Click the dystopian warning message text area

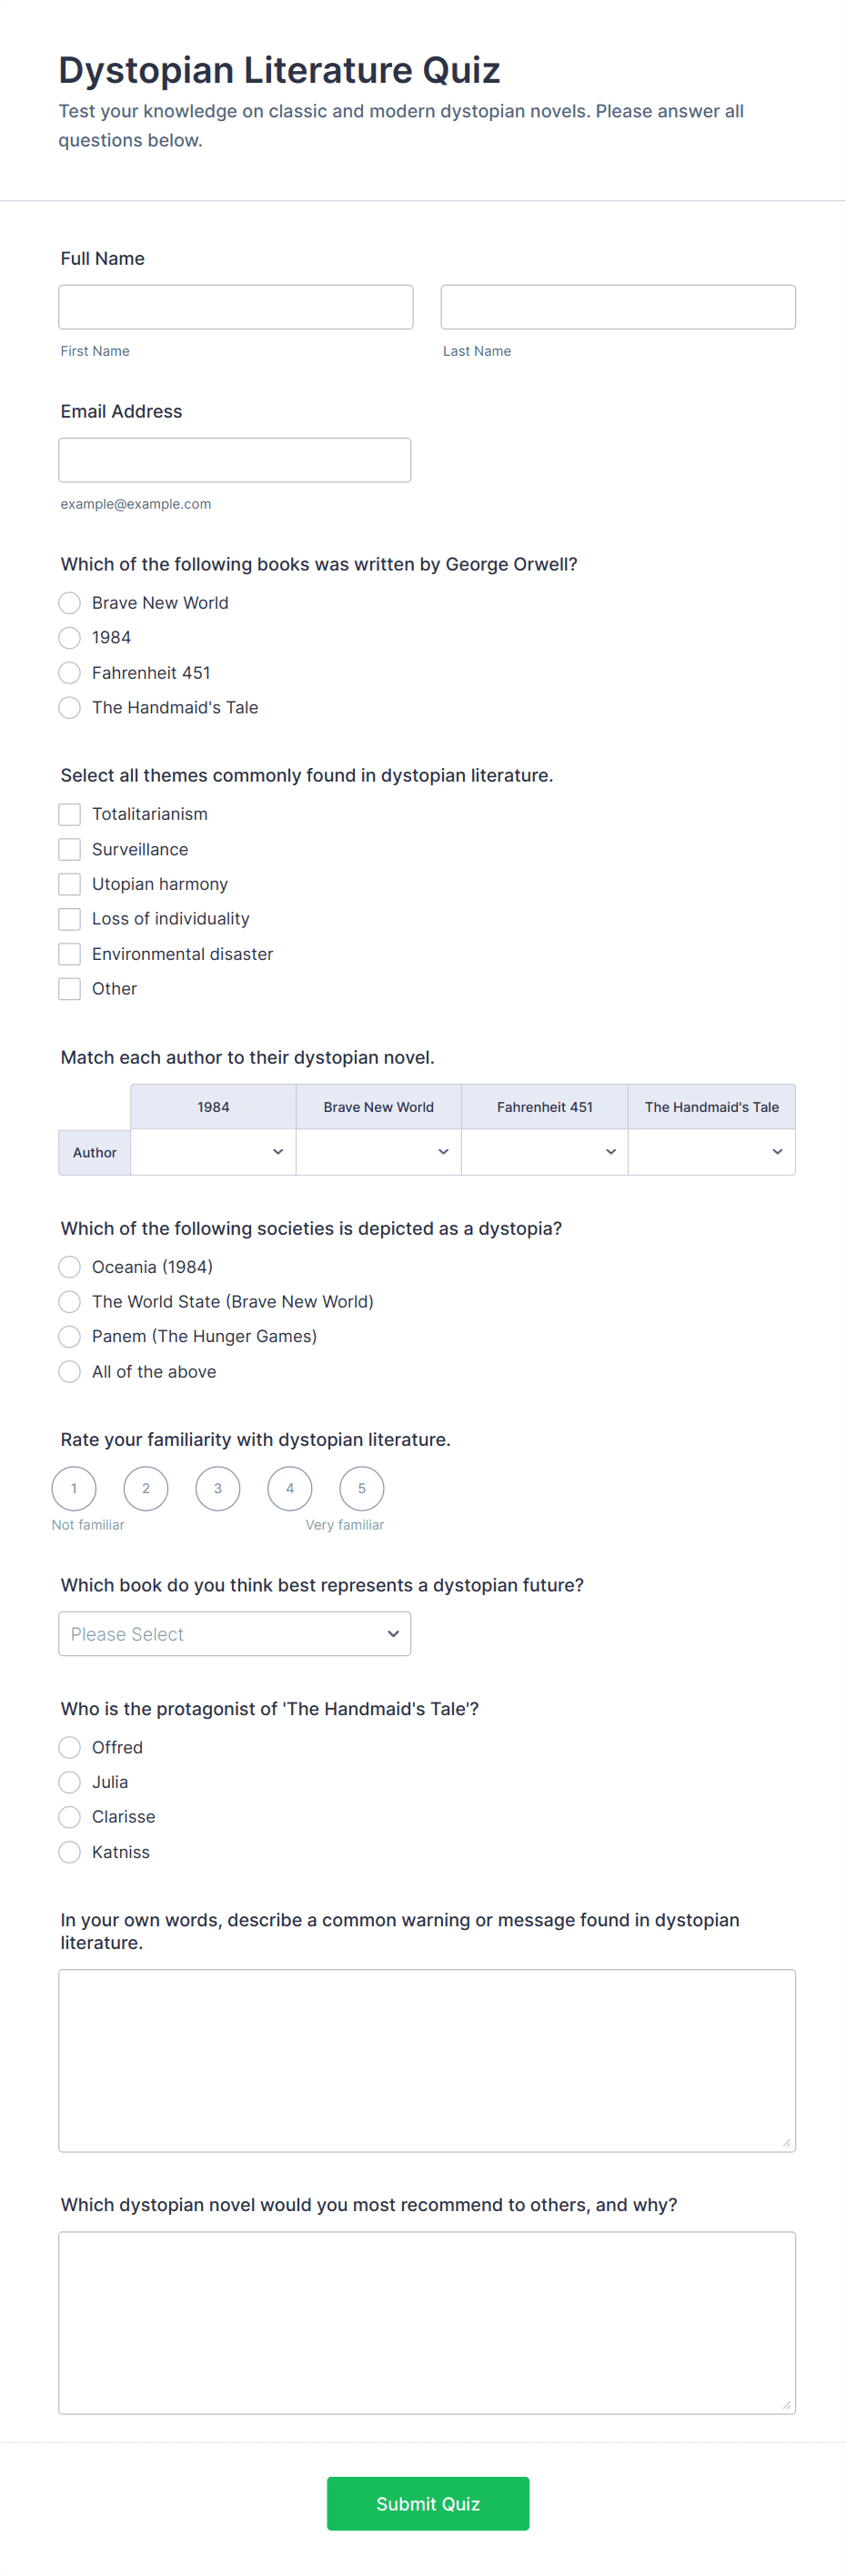coord(427,2060)
